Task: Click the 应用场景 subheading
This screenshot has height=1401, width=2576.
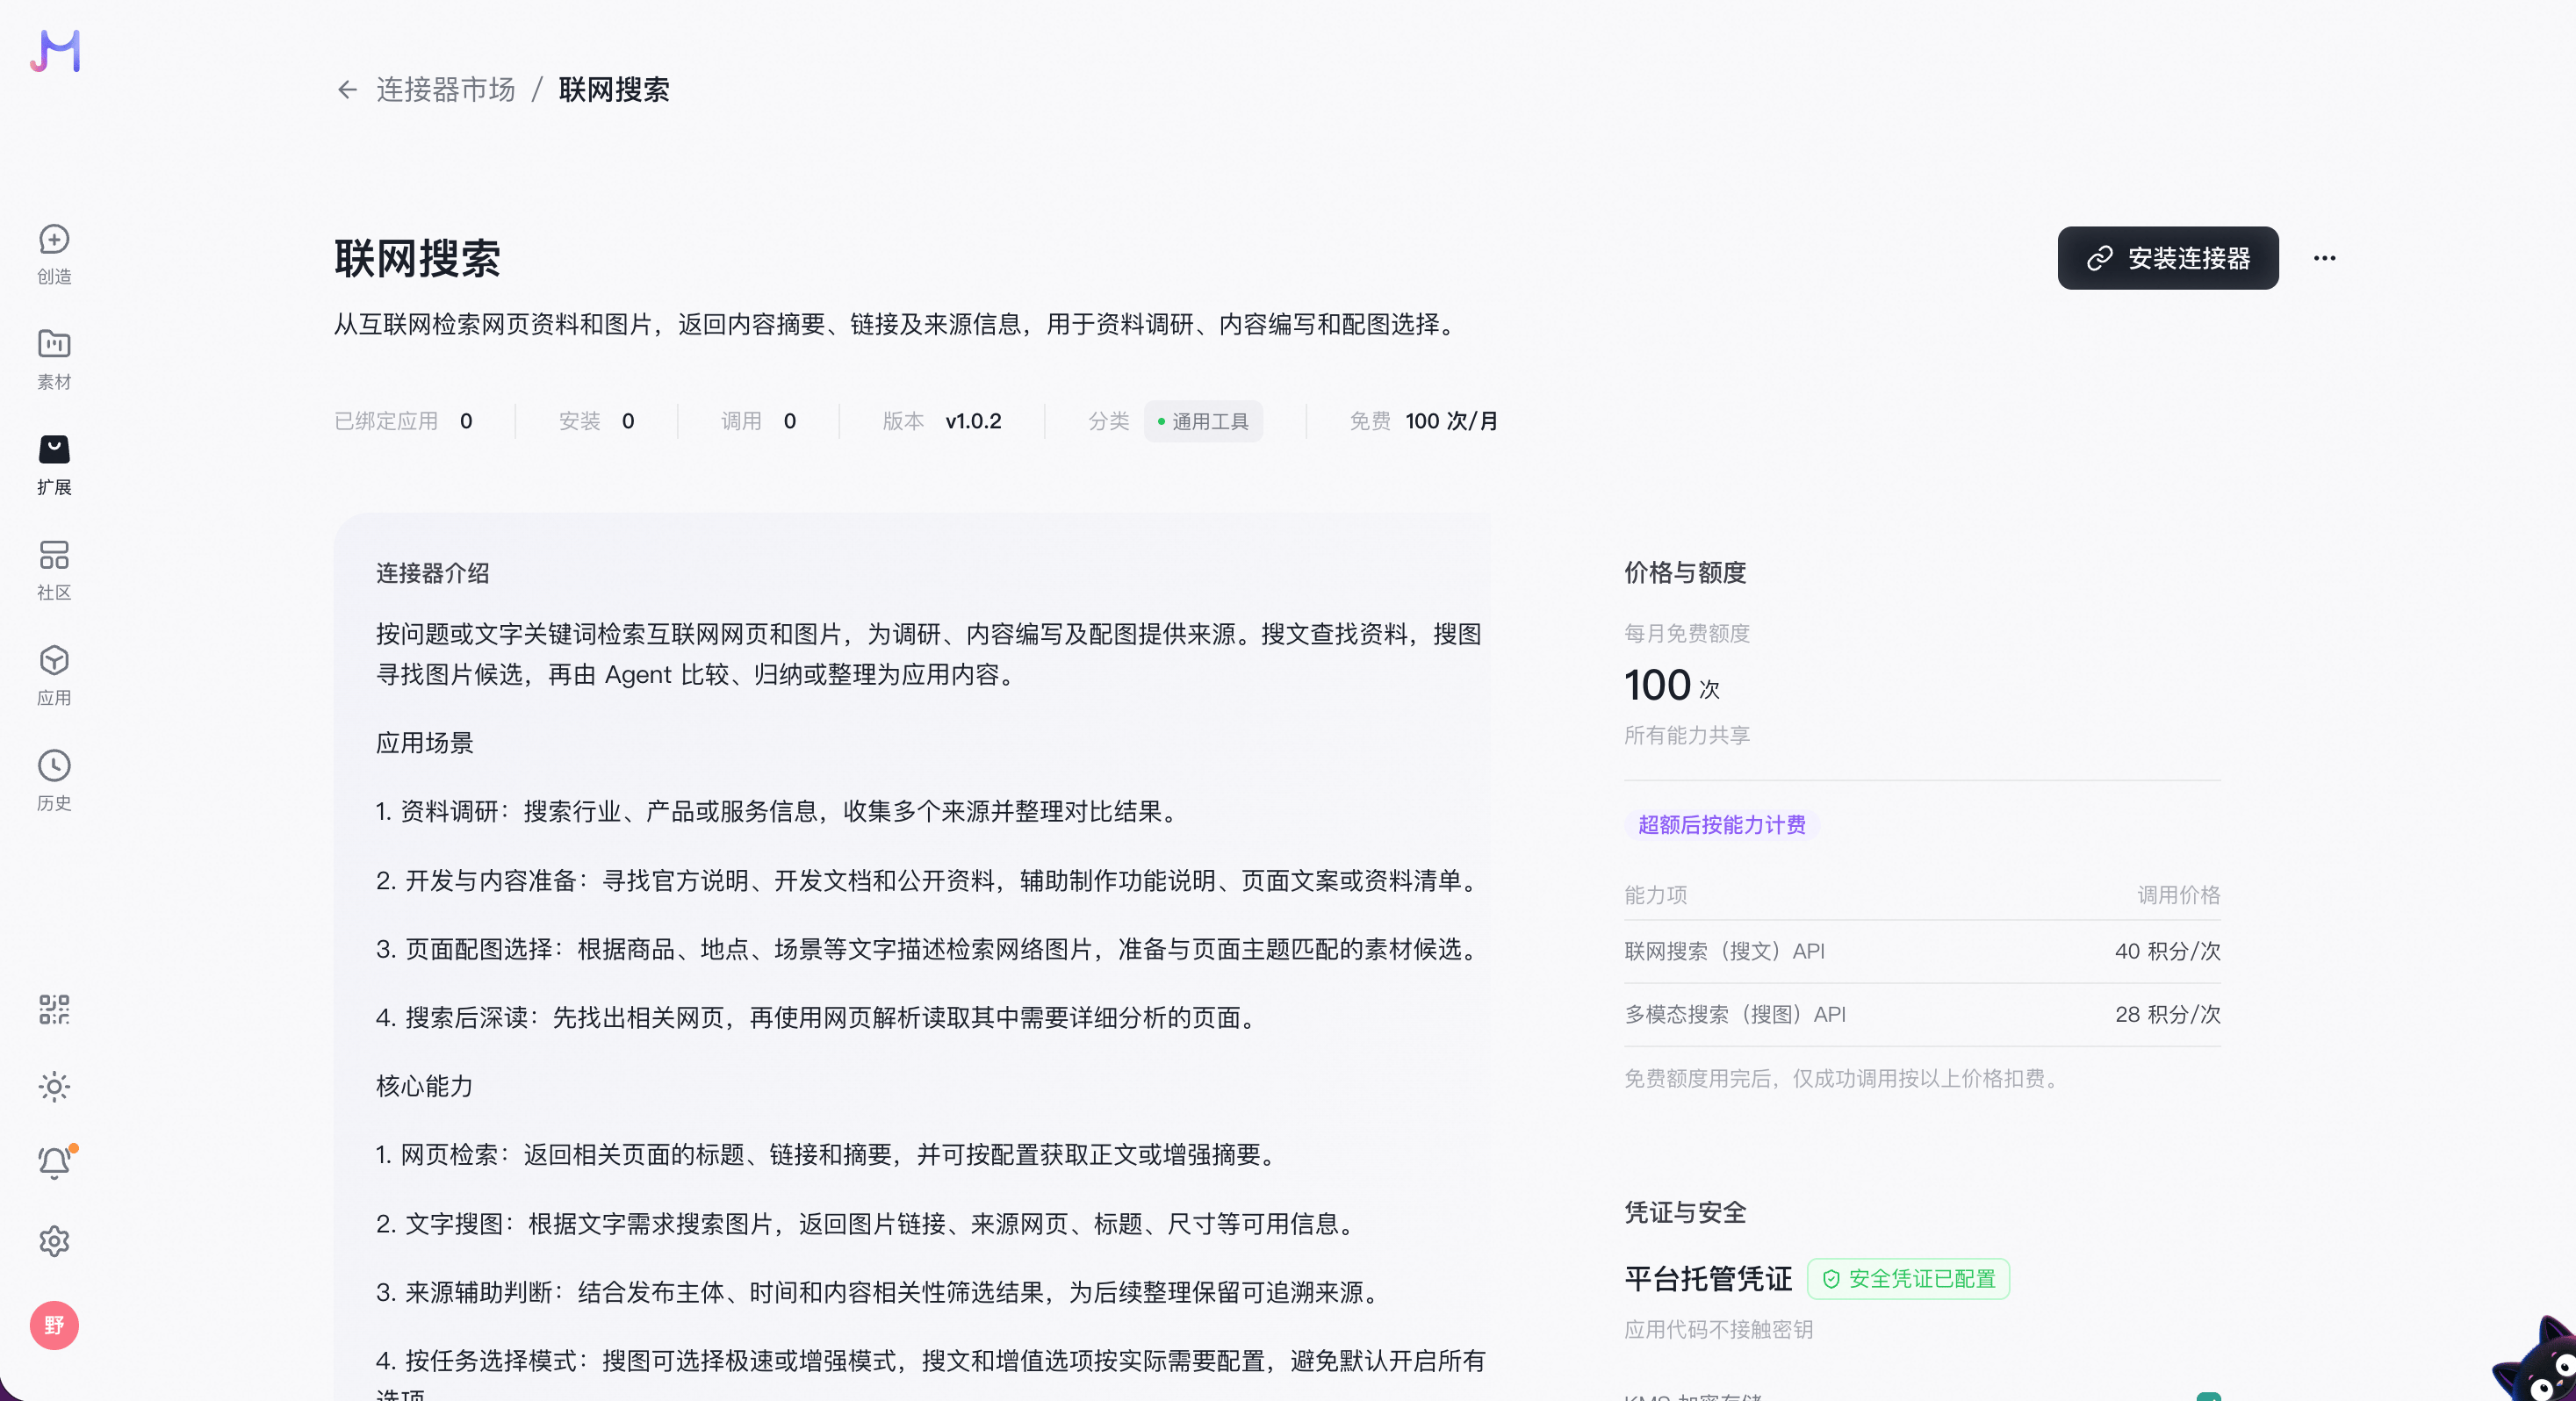Action: point(424,743)
